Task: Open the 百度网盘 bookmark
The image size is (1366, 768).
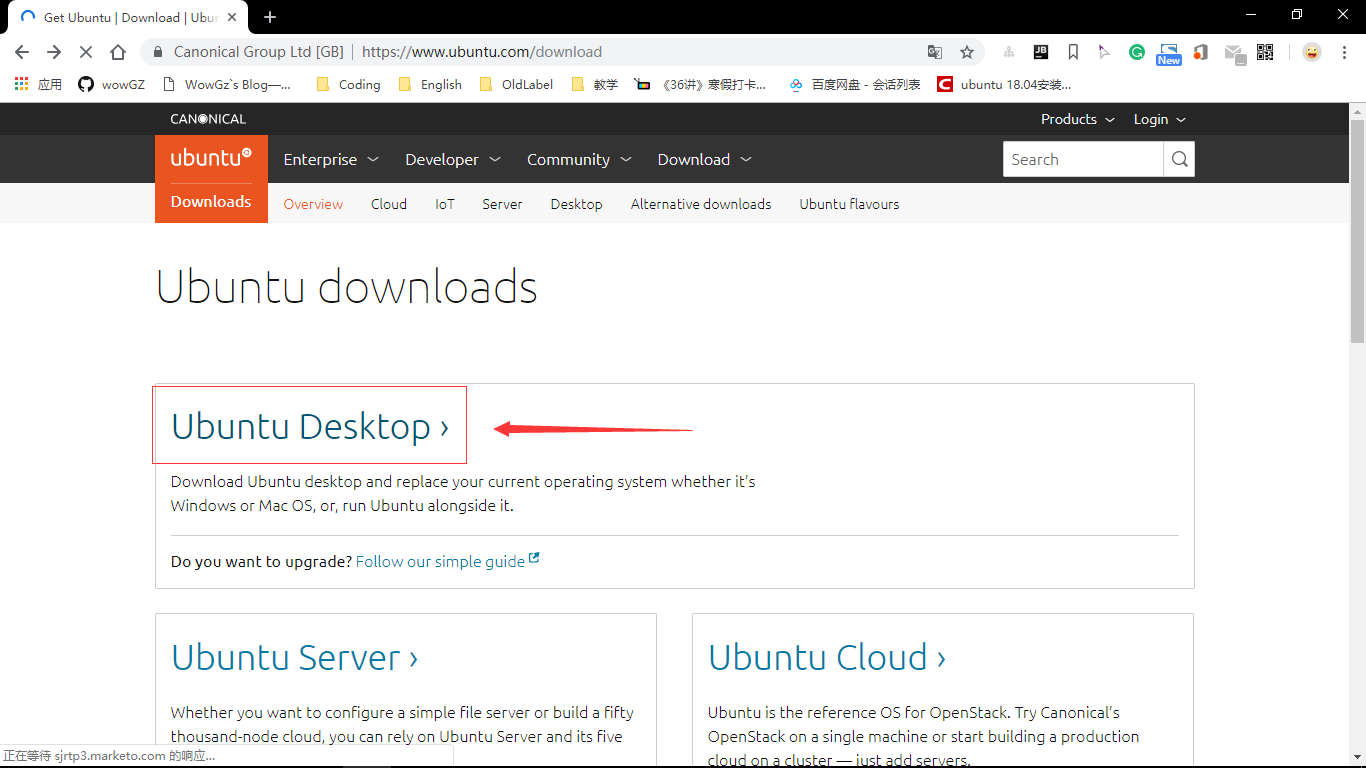Action: [x=854, y=85]
